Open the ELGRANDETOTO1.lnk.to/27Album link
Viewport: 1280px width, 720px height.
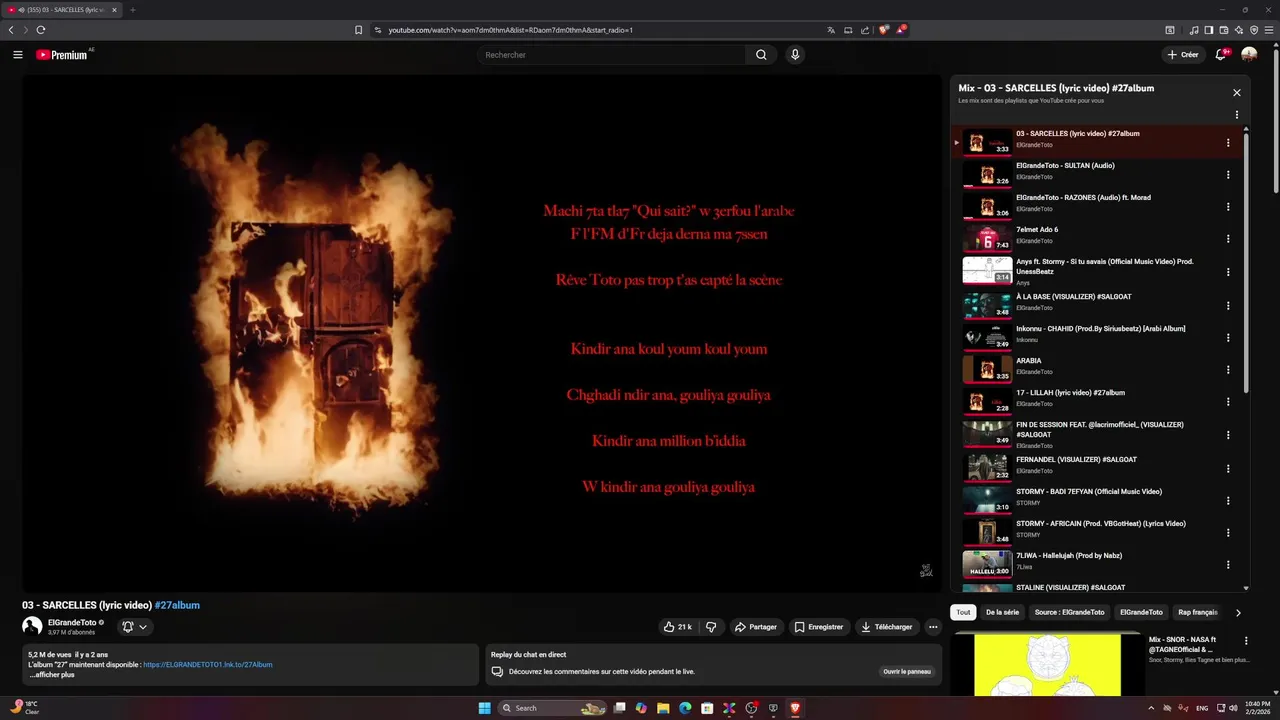pos(207,664)
